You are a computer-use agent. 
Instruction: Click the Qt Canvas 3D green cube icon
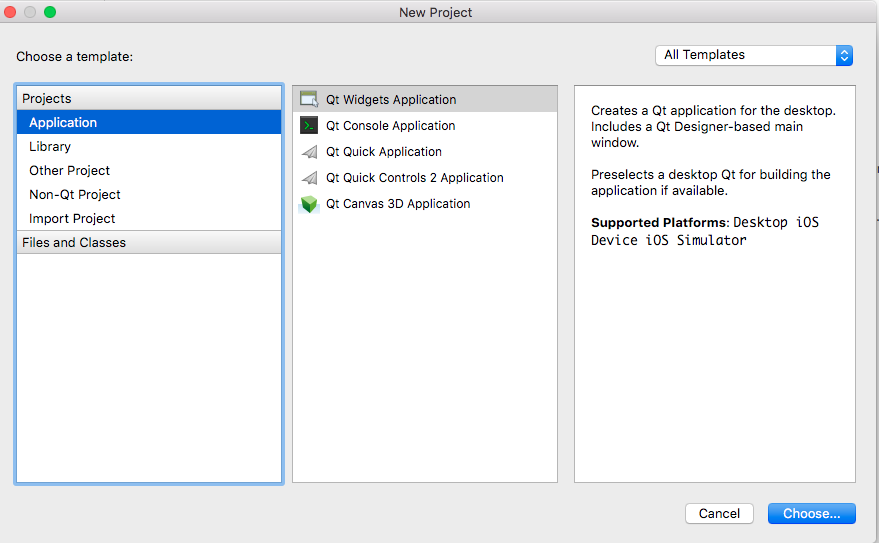pyautogui.click(x=309, y=204)
